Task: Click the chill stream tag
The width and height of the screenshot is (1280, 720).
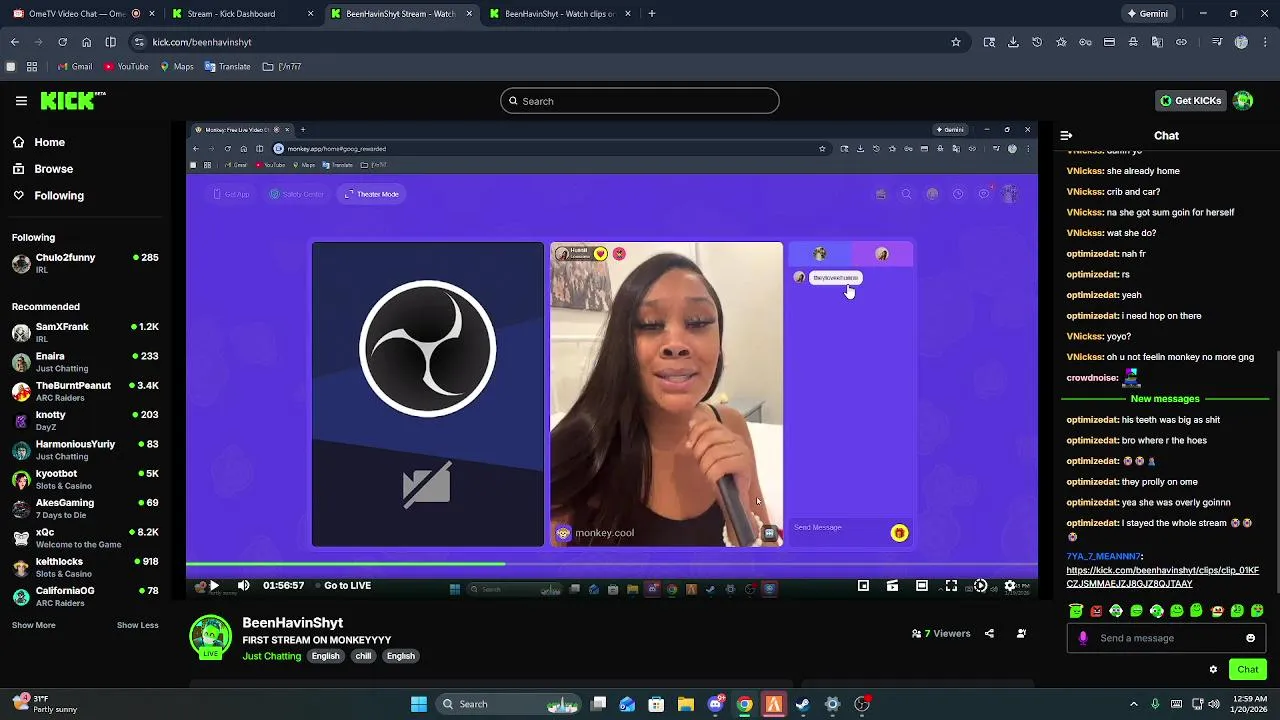Action: point(363,656)
